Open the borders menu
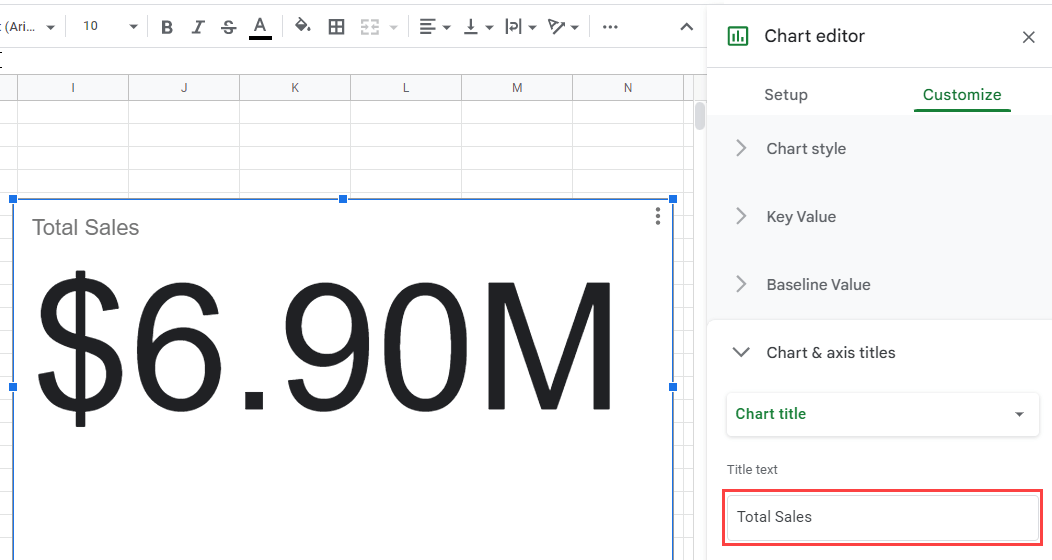 coord(336,27)
